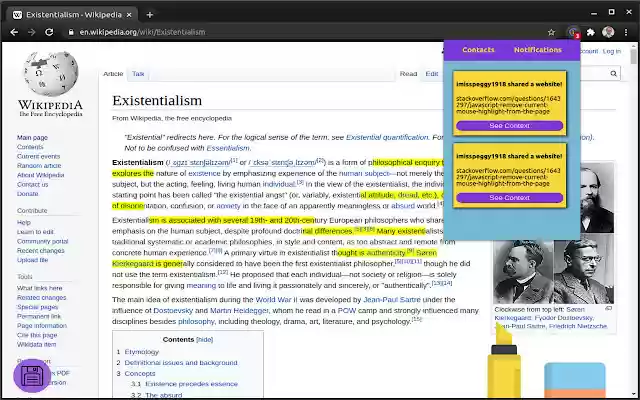This screenshot has width=640, height=400.
Task: Open the Talk tab
Action: (x=138, y=74)
